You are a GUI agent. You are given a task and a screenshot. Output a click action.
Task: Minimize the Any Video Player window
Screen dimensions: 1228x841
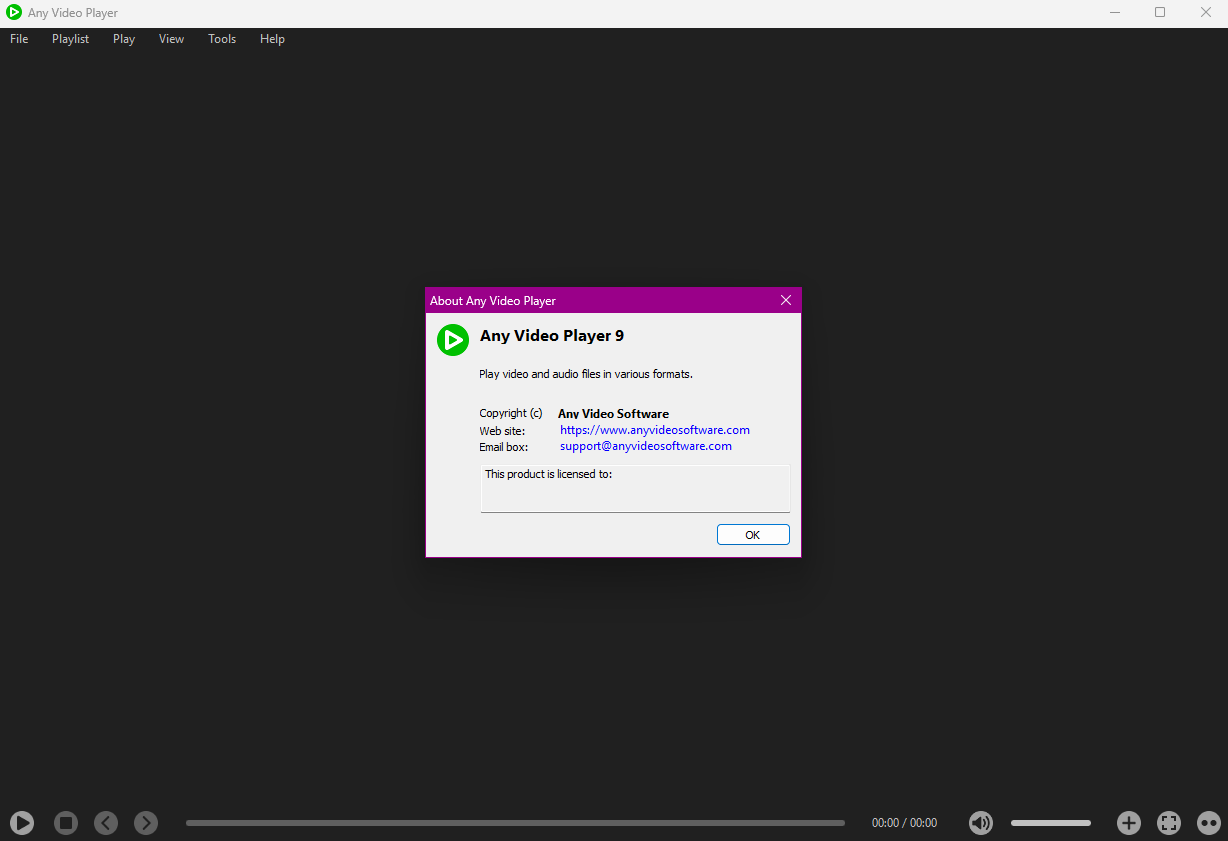(1115, 13)
